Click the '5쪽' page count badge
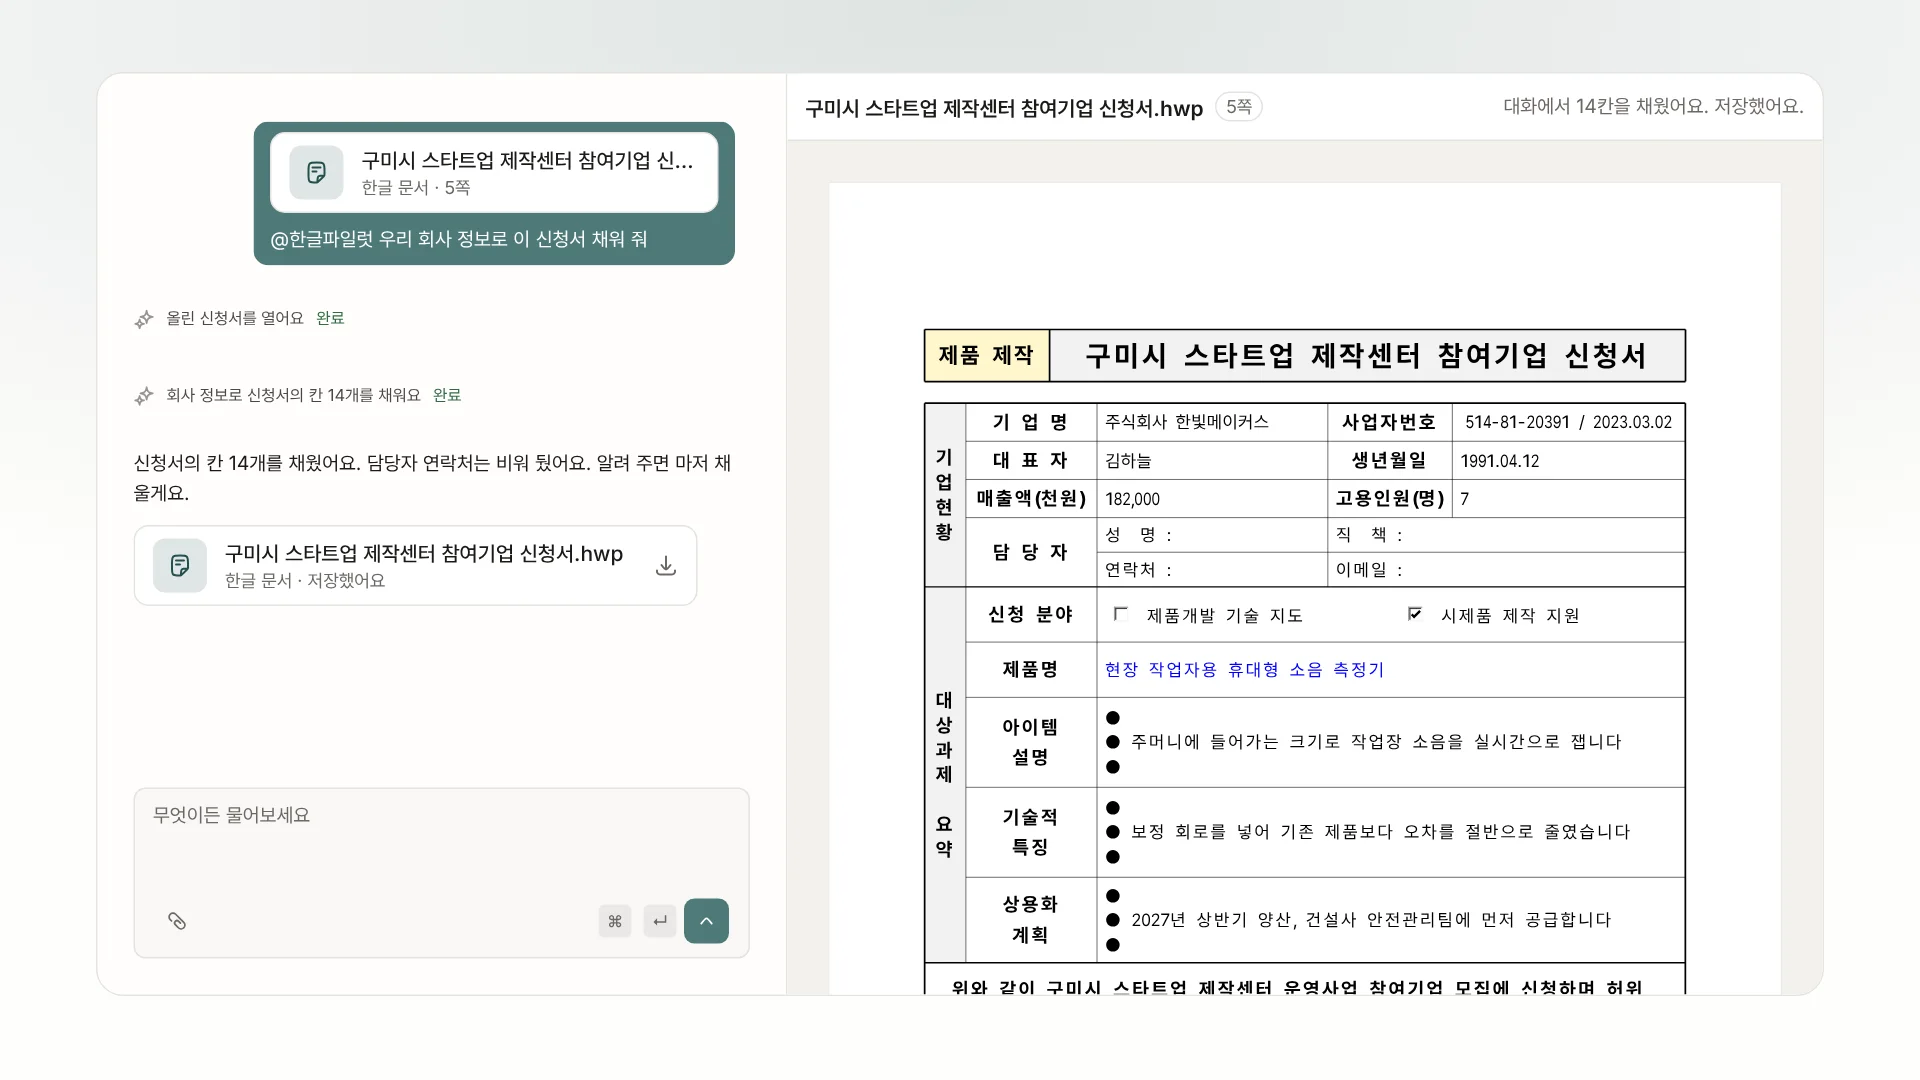This screenshot has height=1080, width=1920. coord(1239,107)
